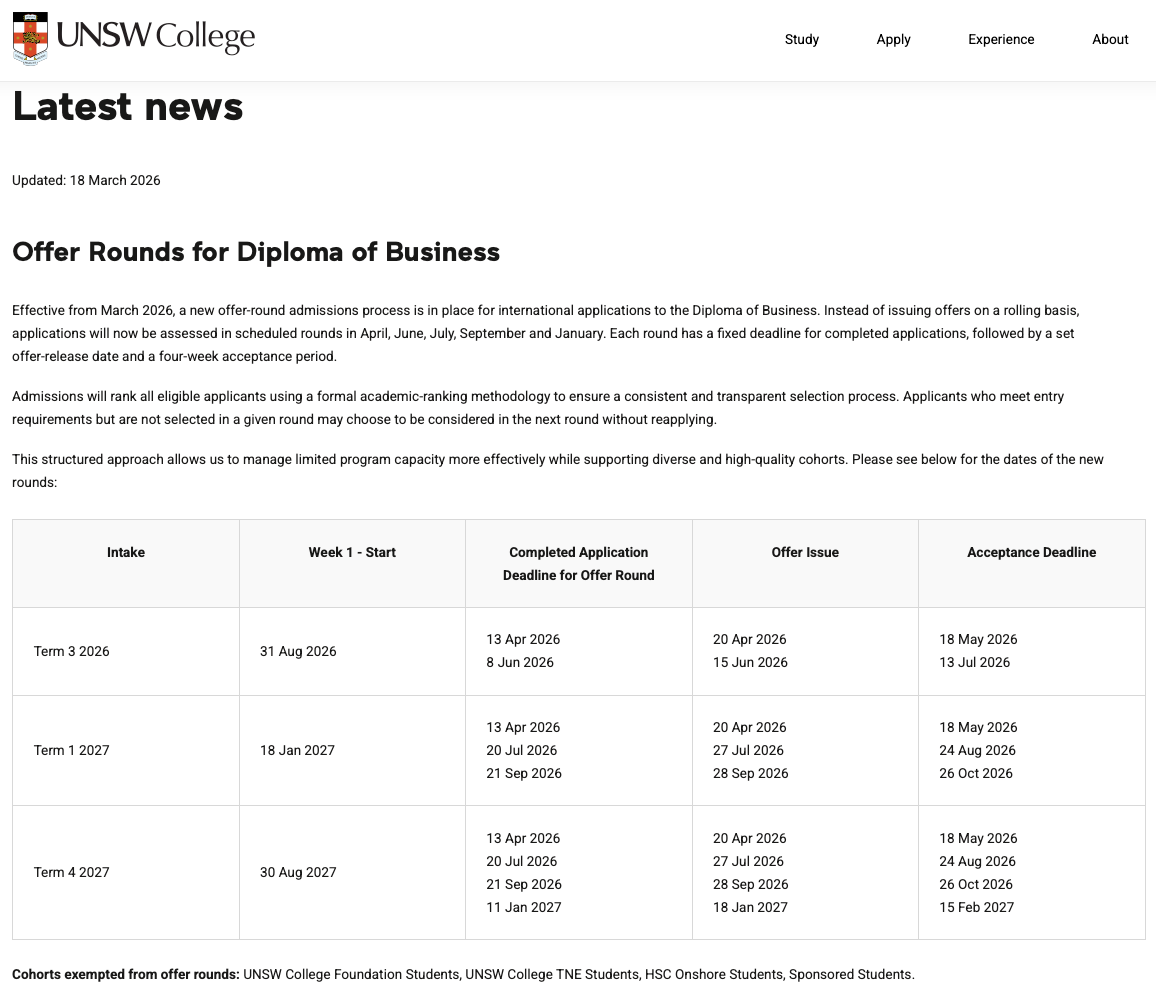Click the 31 Aug 2026 start date
Image resolution: width=1156 pixels, height=987 pixels.
(x=298, y=651)
